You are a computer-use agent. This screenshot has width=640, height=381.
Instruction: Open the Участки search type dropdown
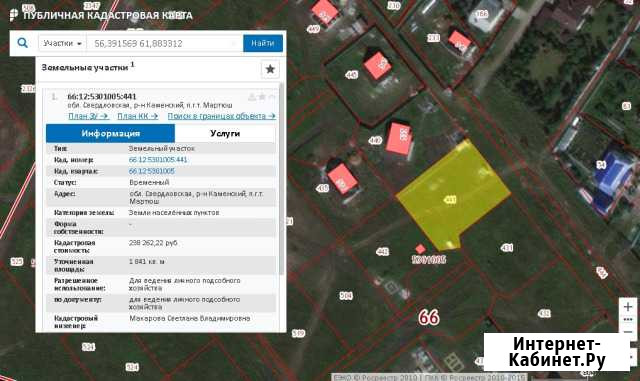(x=62, y=43)
